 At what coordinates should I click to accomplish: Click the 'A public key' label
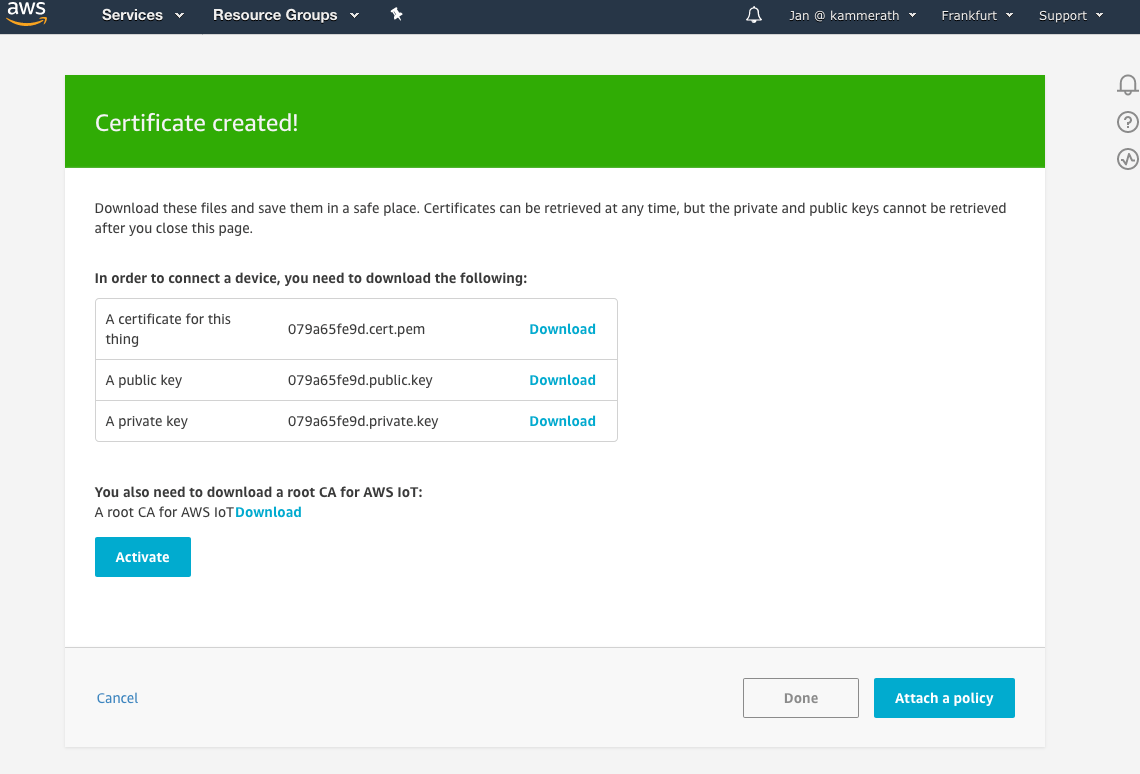(144, 380)
